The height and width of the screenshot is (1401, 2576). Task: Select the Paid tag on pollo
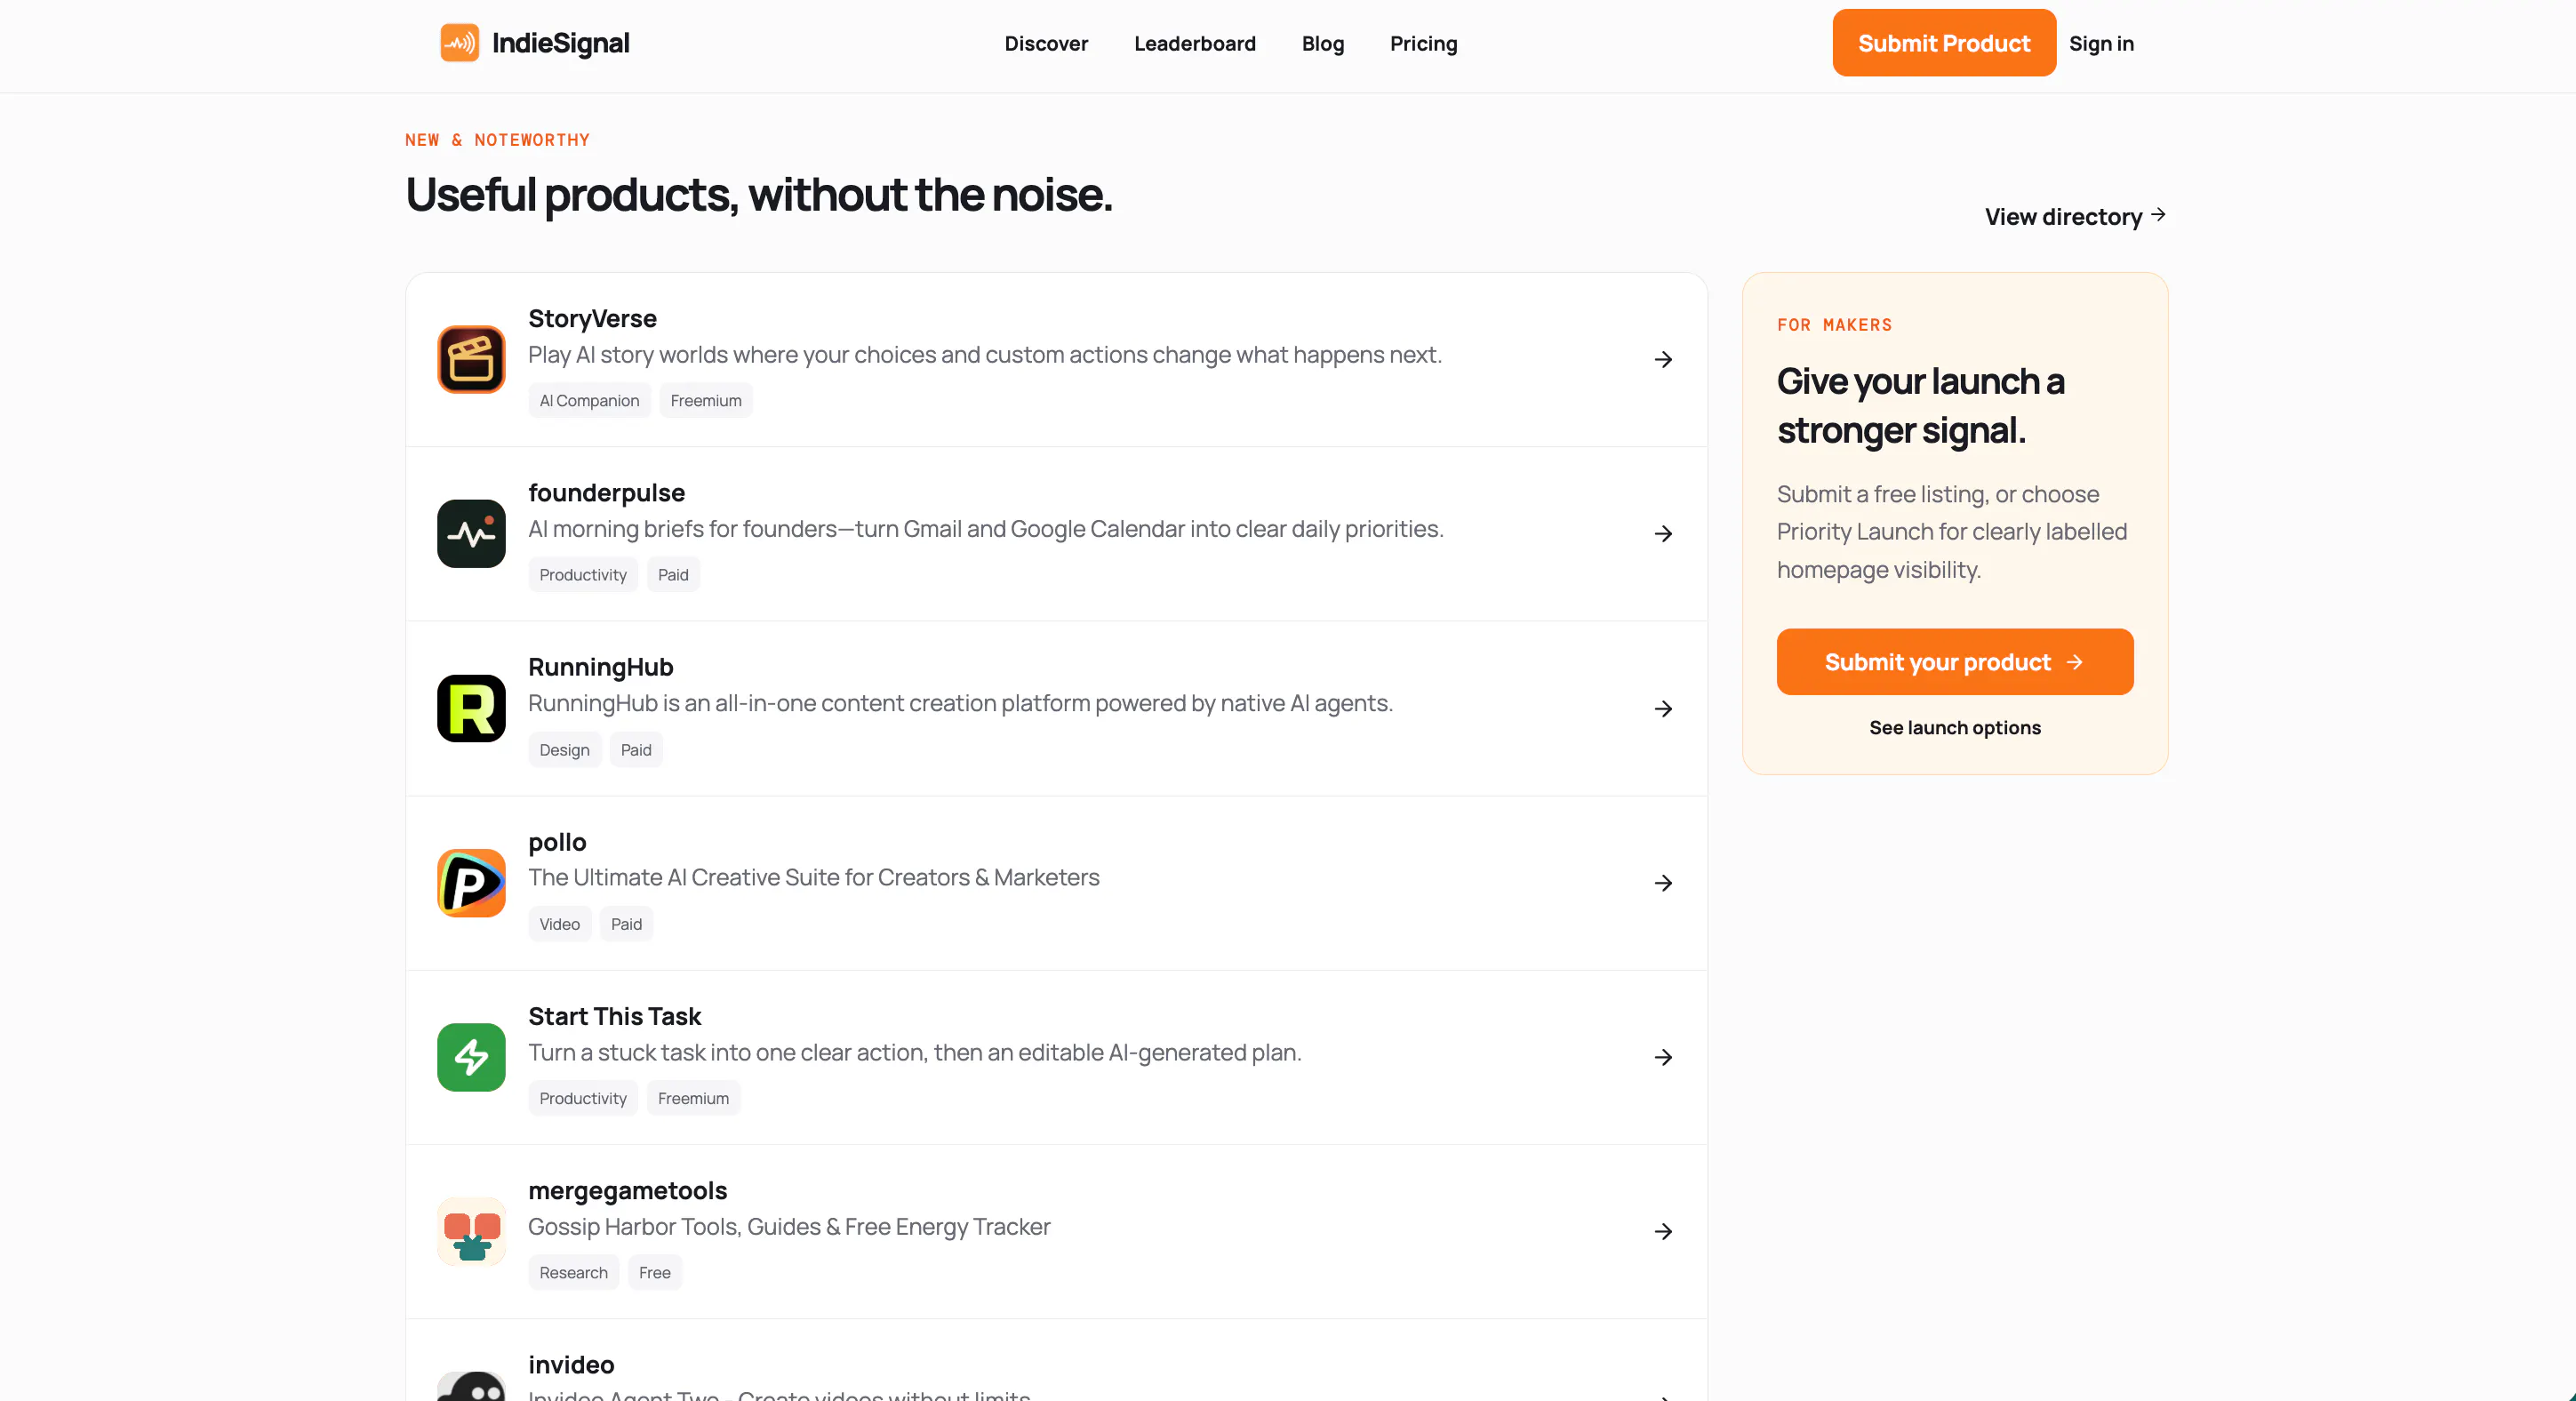(626, 924)
